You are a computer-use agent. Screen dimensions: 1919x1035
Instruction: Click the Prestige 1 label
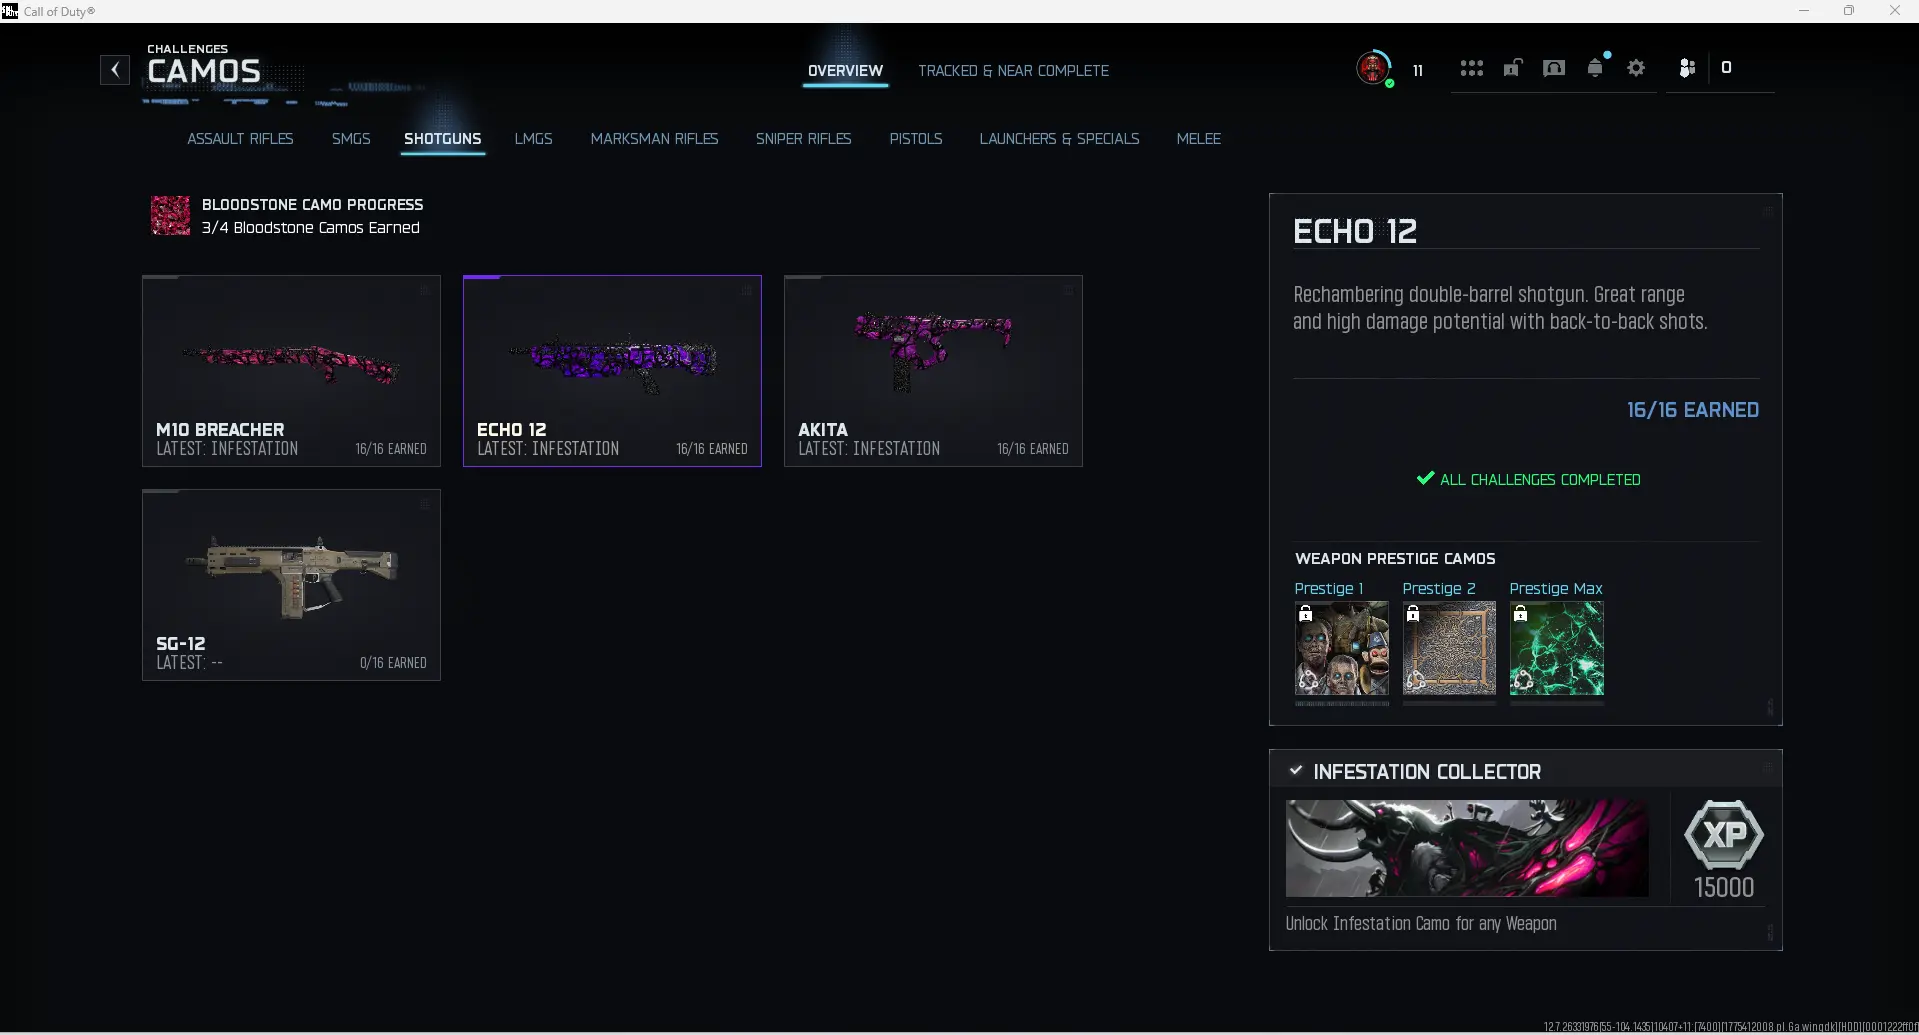click(x=1329, y=589)
